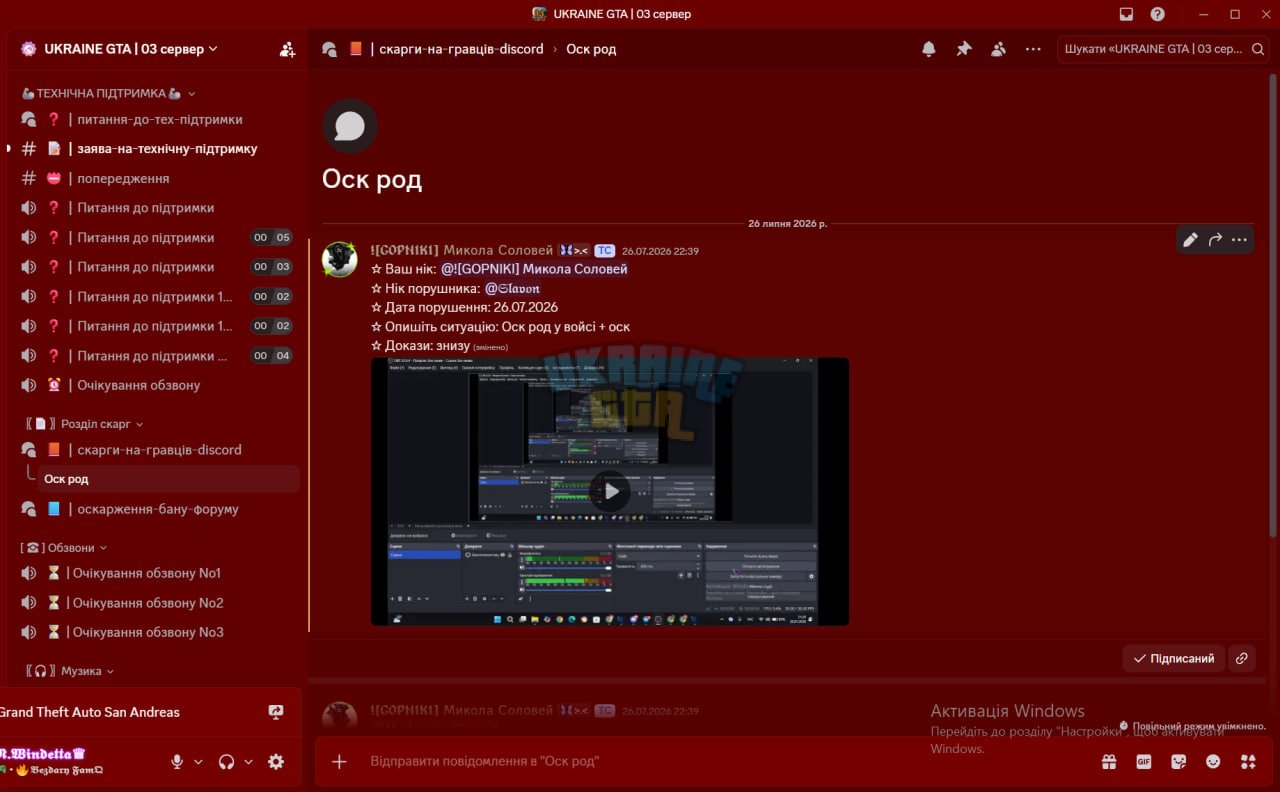Open the Help question mark icon
The image size is (1280, 792).
(1157, 14)
